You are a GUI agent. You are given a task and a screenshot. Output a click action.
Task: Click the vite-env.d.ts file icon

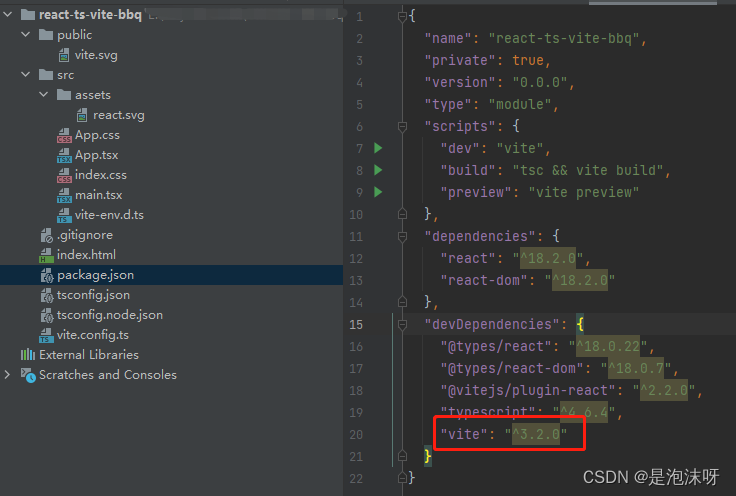click(x=64, y=215)
